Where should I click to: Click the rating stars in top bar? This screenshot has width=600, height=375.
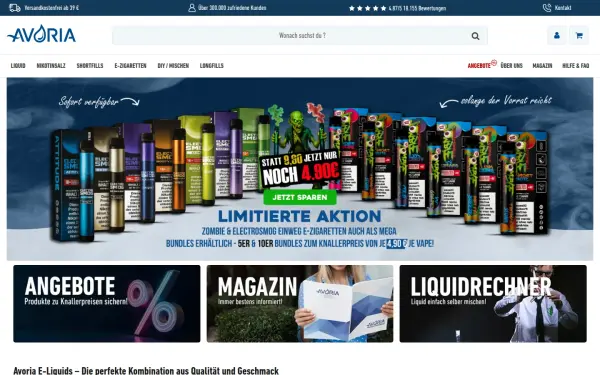(x=367, y=8)
